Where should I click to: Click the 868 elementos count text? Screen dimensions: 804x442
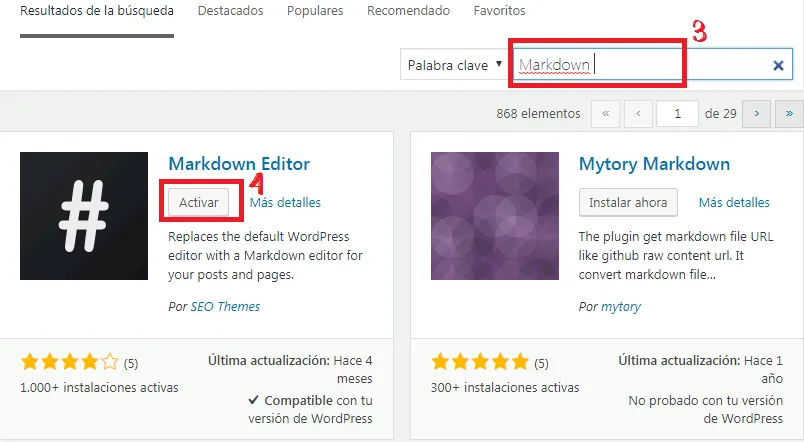538,113
